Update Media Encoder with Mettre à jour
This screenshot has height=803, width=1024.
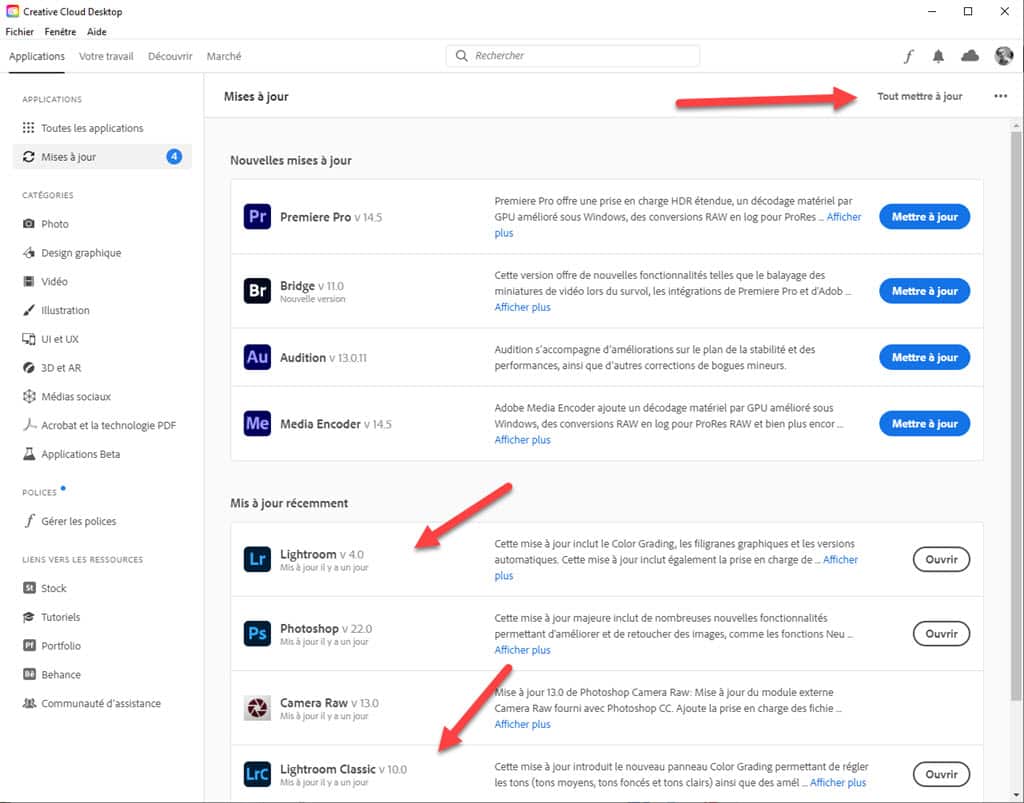tap(924, 424)
